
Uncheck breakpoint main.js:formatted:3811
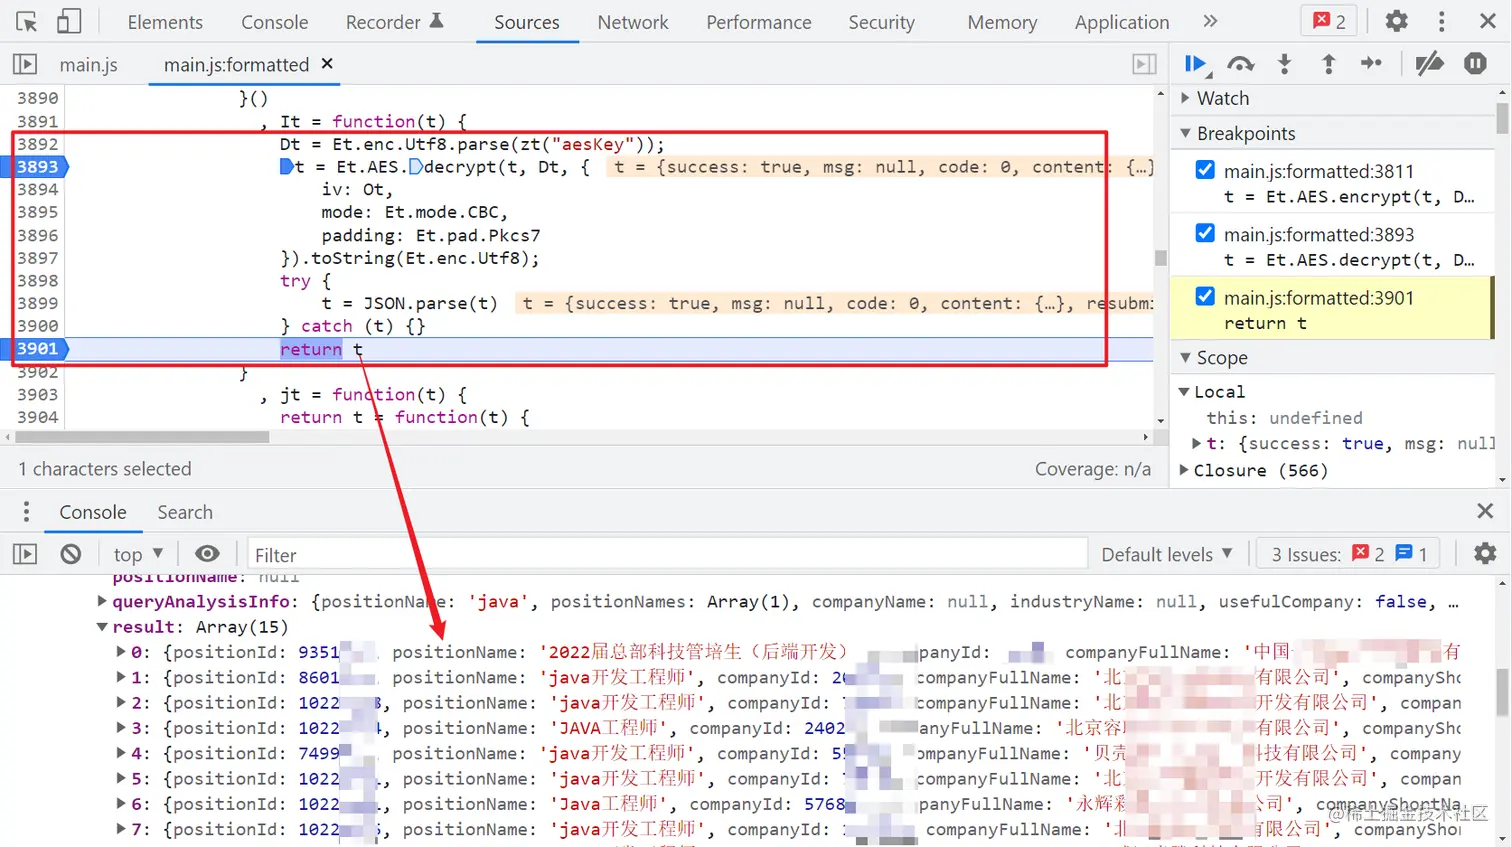(x=1205, y=170)
